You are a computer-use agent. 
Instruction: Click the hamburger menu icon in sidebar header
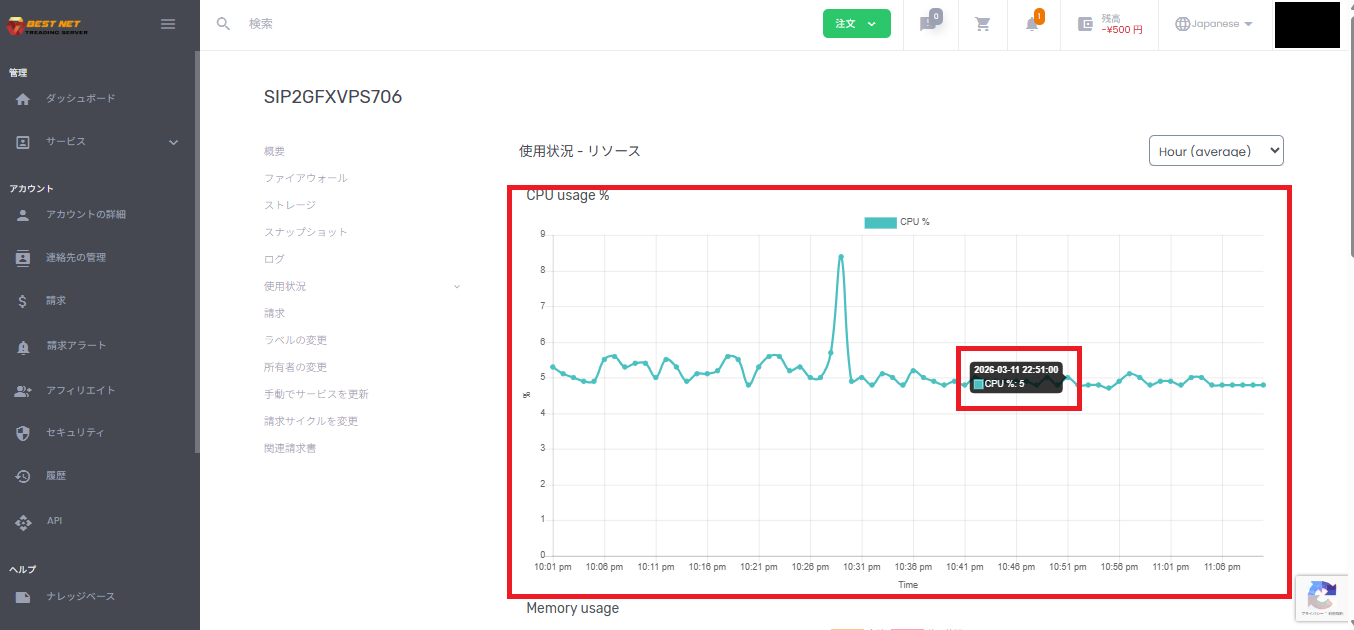168,24
